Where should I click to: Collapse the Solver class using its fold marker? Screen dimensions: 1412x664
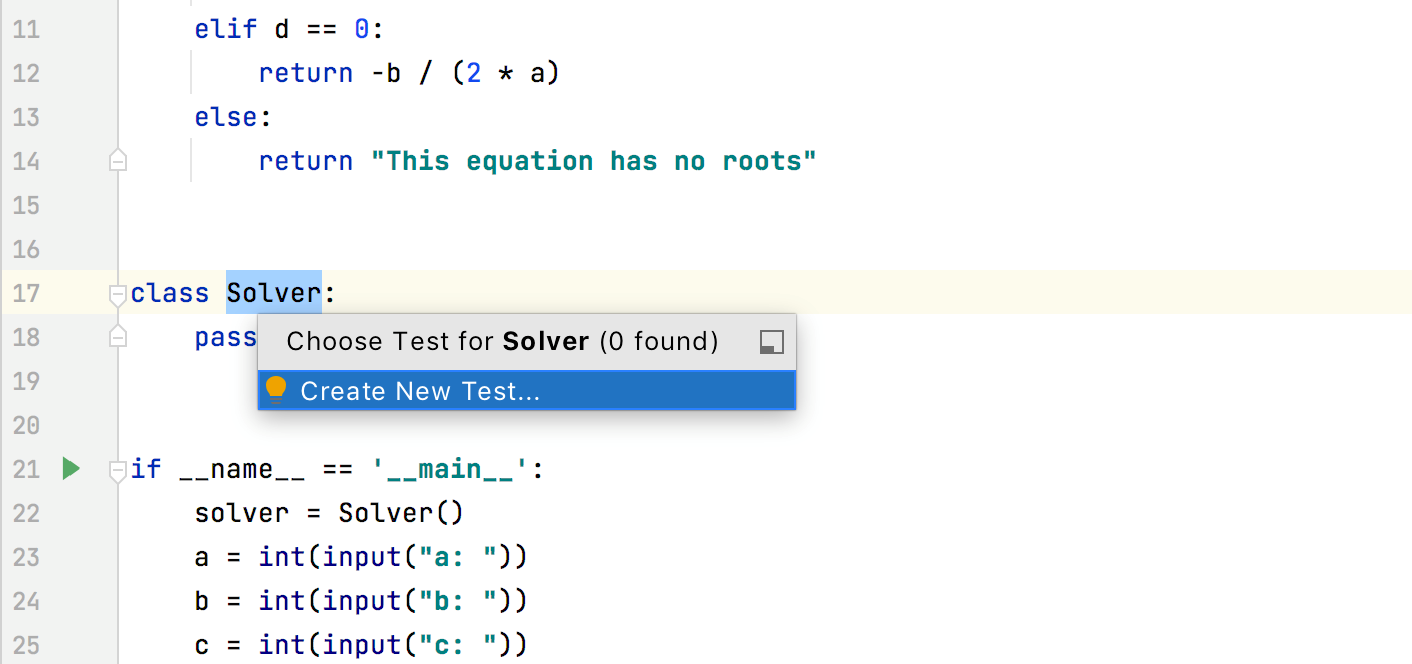tap(117, 293)
